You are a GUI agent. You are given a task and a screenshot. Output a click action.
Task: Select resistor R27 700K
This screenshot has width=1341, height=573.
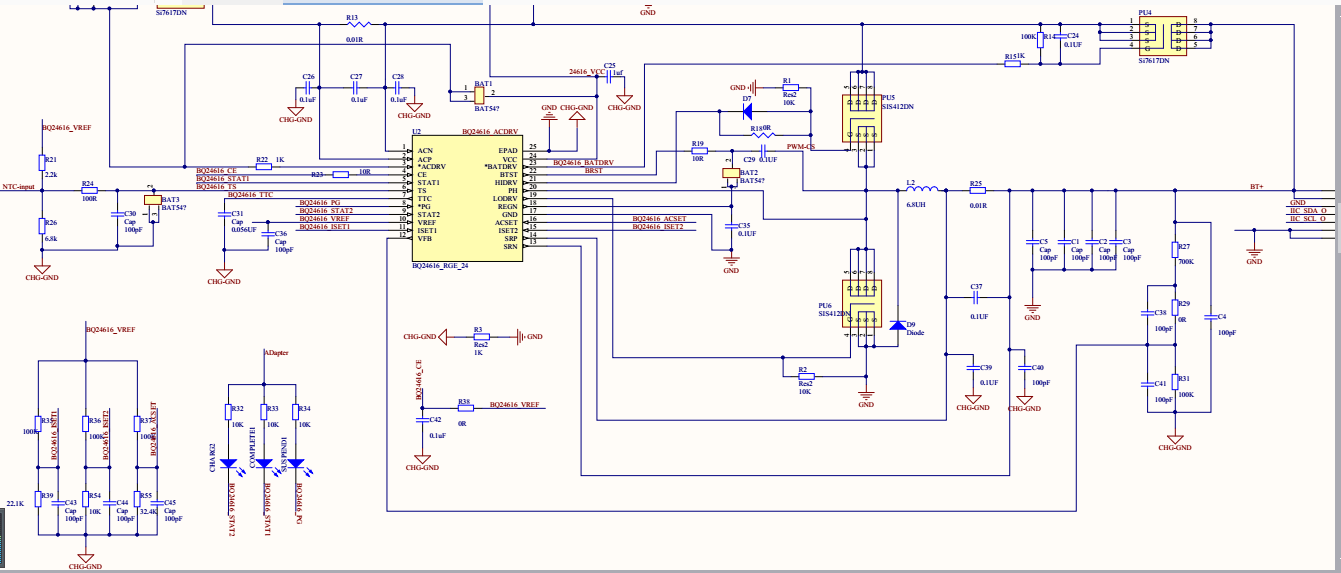pos(1176,250)
